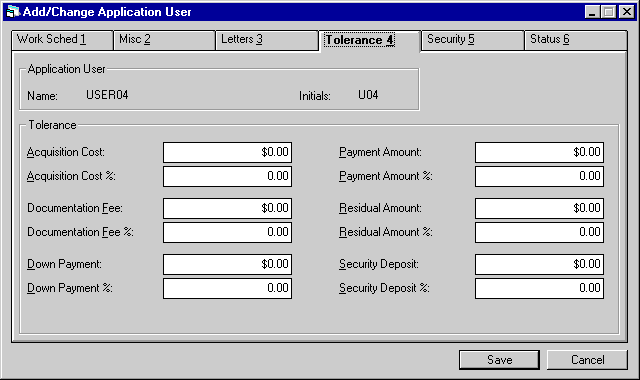Cancel the Add/Change Application User dialog
Screen dimensions: 640x380
587,360
